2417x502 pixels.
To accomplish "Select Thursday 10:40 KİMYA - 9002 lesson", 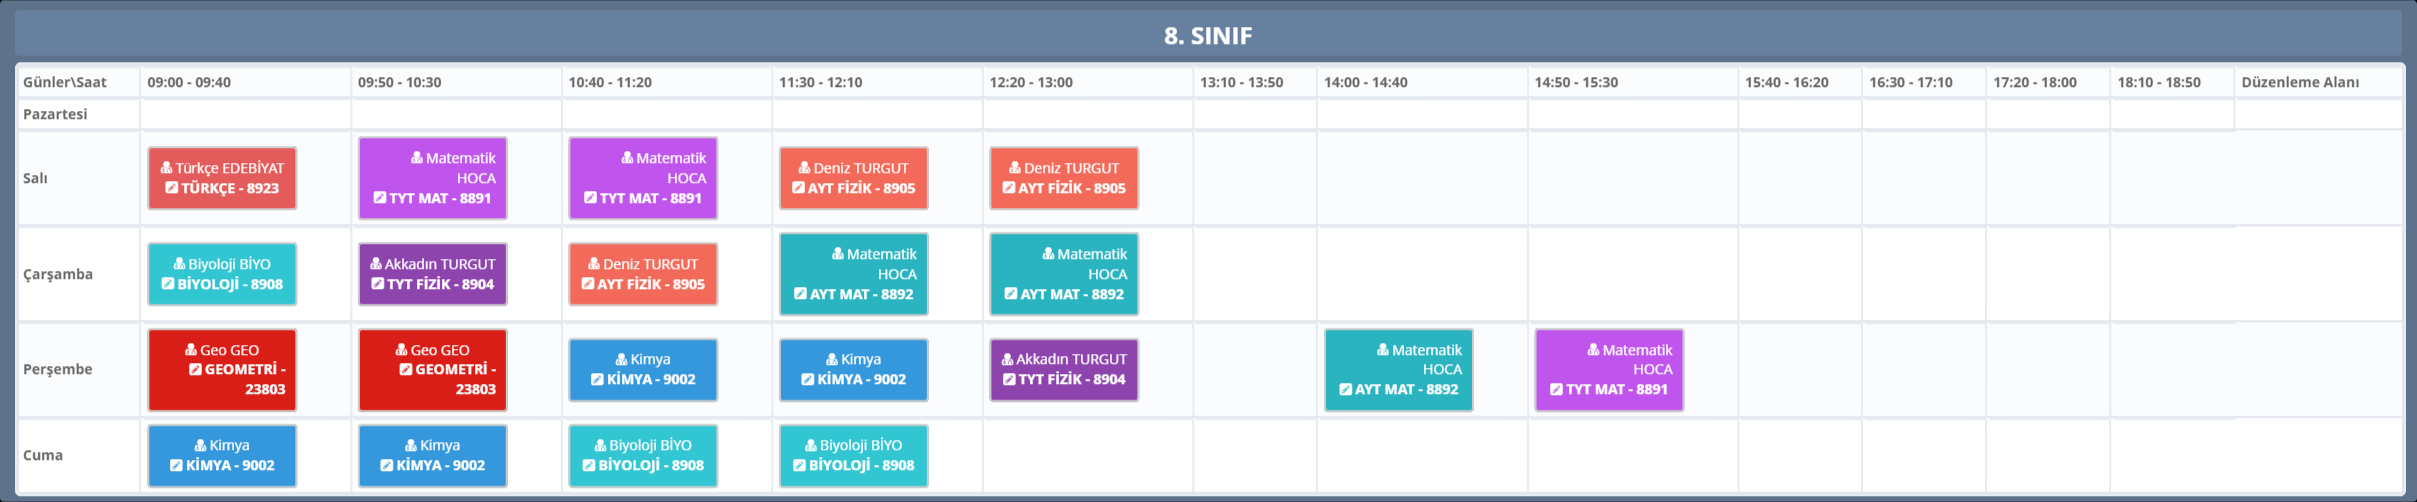I will point(642,369).
